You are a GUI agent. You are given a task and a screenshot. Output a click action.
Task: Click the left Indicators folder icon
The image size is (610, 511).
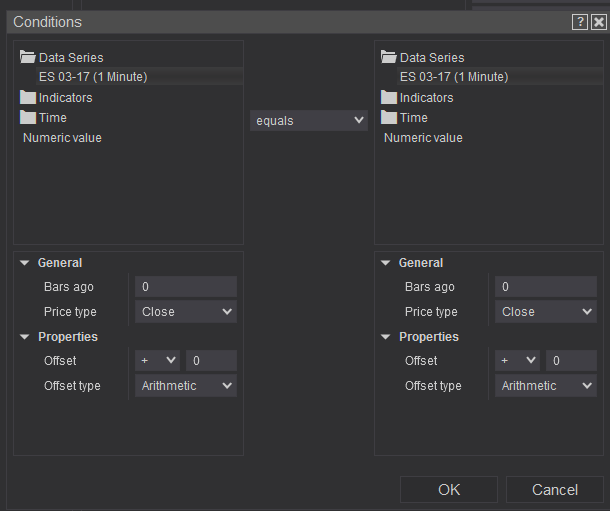tap(28, 97)
